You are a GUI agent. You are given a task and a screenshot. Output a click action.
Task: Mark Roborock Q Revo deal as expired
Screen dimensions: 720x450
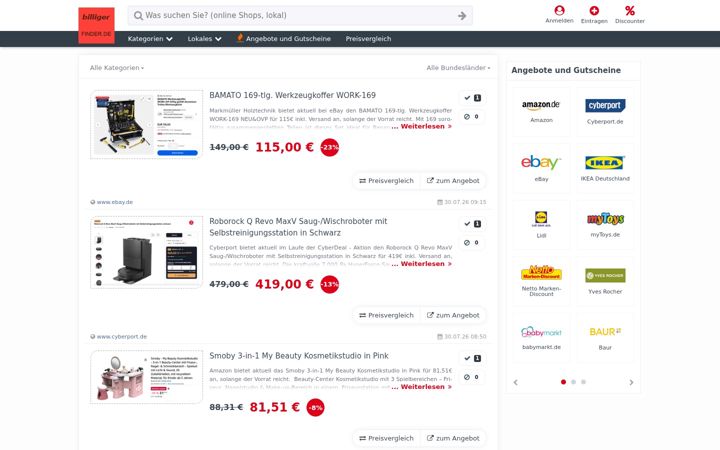(x=472, y=242)
